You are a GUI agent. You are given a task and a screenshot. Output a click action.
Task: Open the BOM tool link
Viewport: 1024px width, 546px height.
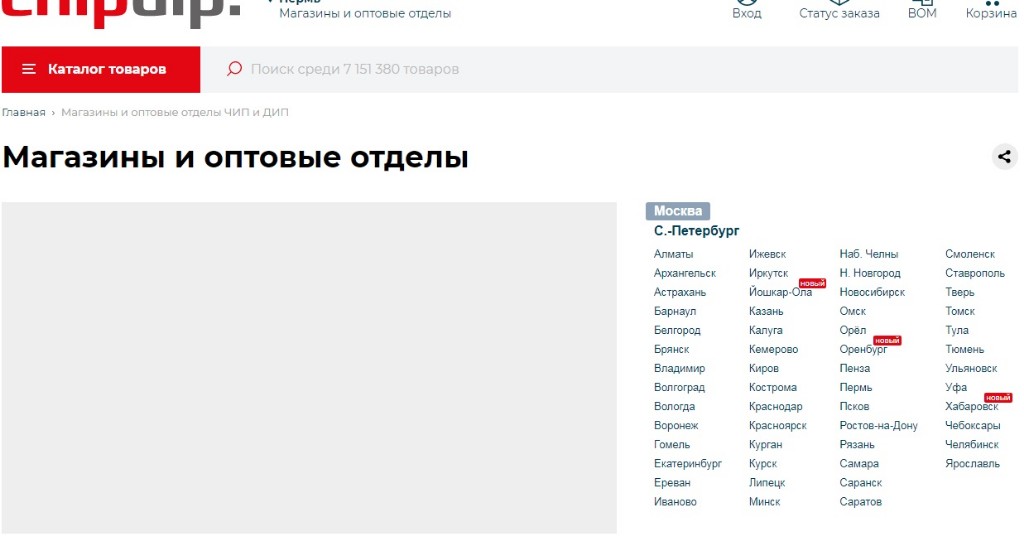point(922,10)
